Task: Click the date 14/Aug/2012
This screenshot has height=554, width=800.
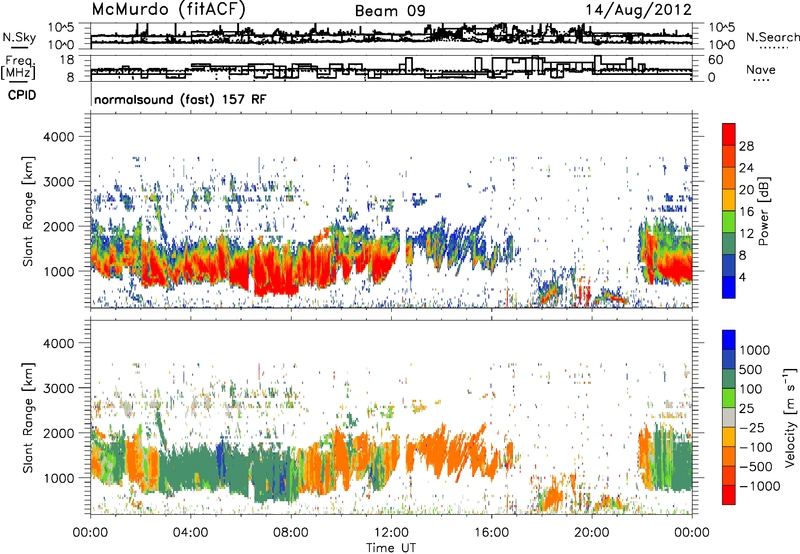Action: coord(638,10)
